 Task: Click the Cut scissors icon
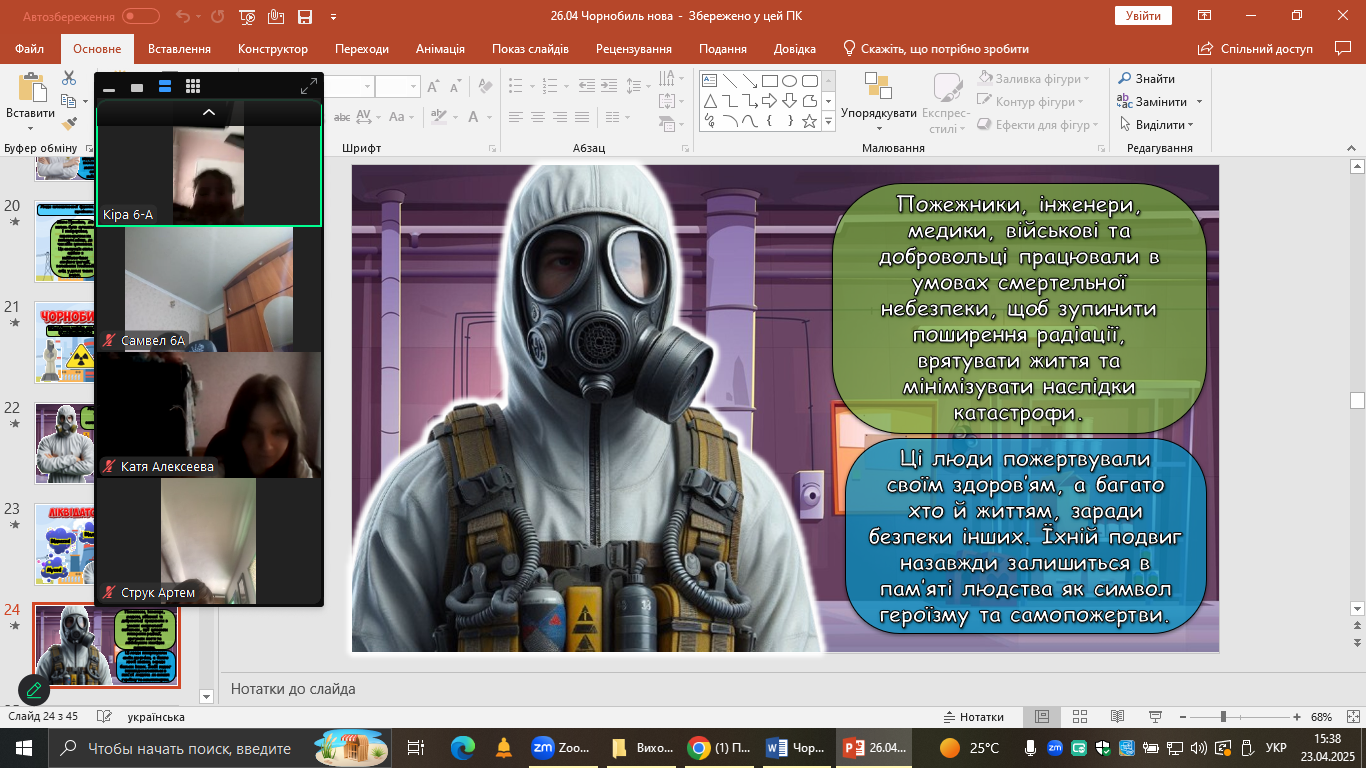(x=69, y=78)
